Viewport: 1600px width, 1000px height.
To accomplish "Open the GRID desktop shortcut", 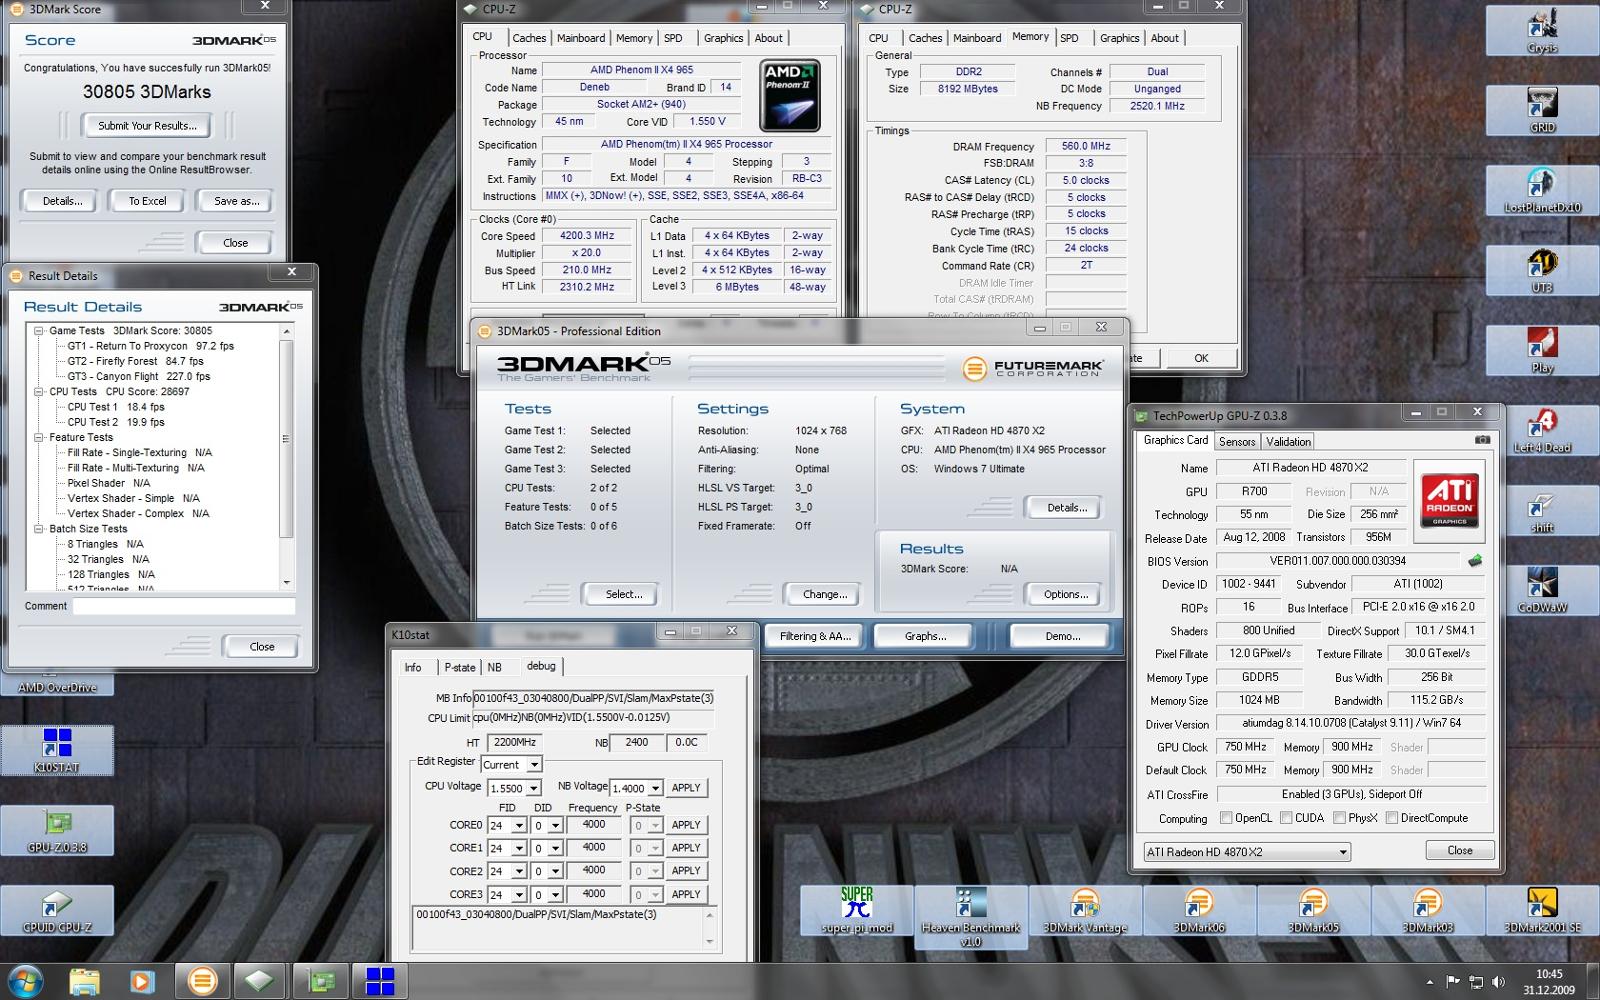I will (1541, 111).
